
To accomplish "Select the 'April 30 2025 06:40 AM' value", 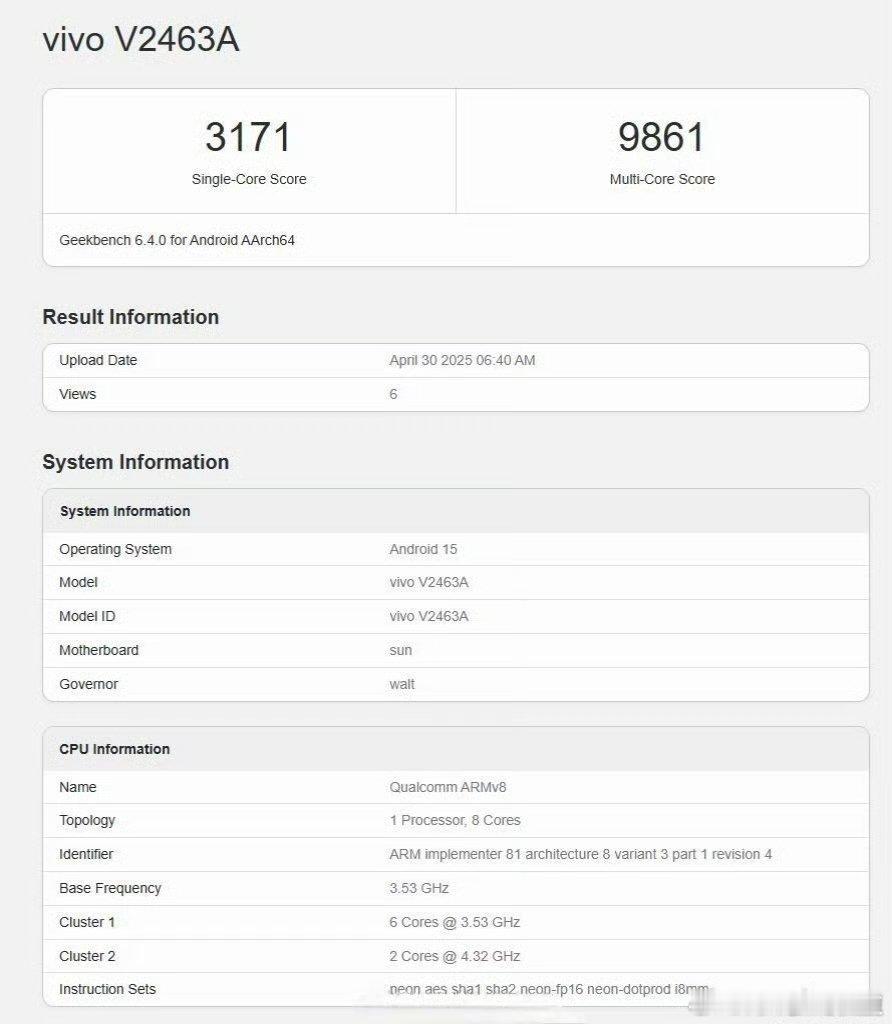I will [462, 360].
